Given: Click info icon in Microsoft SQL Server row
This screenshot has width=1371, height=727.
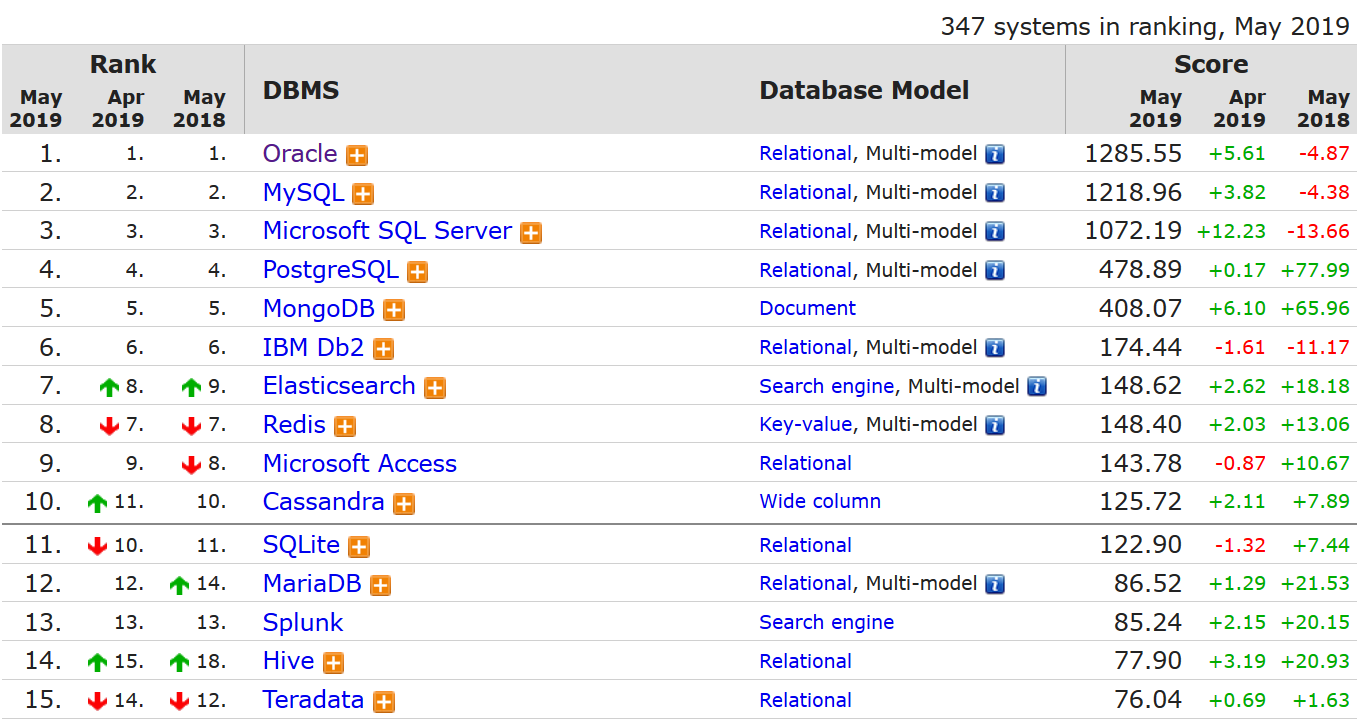Looking at the screenshot, I should (995, 232).
